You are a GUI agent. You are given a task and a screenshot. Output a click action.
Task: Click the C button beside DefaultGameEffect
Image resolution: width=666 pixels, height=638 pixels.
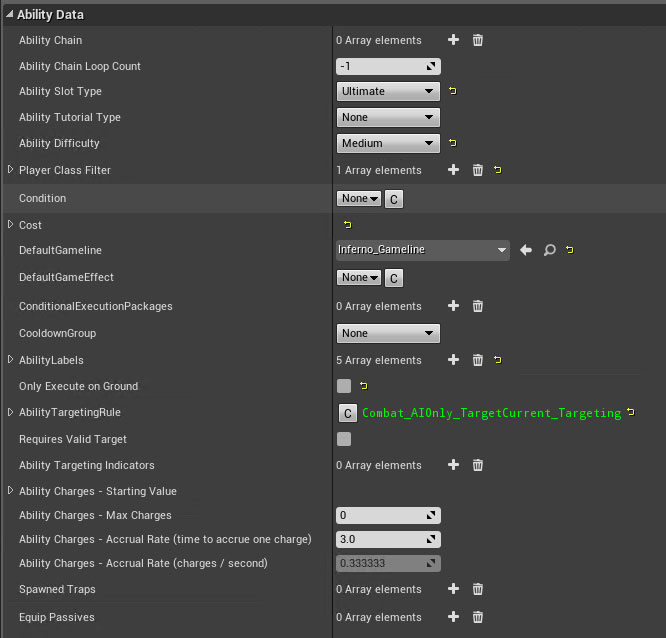[394, 278]
